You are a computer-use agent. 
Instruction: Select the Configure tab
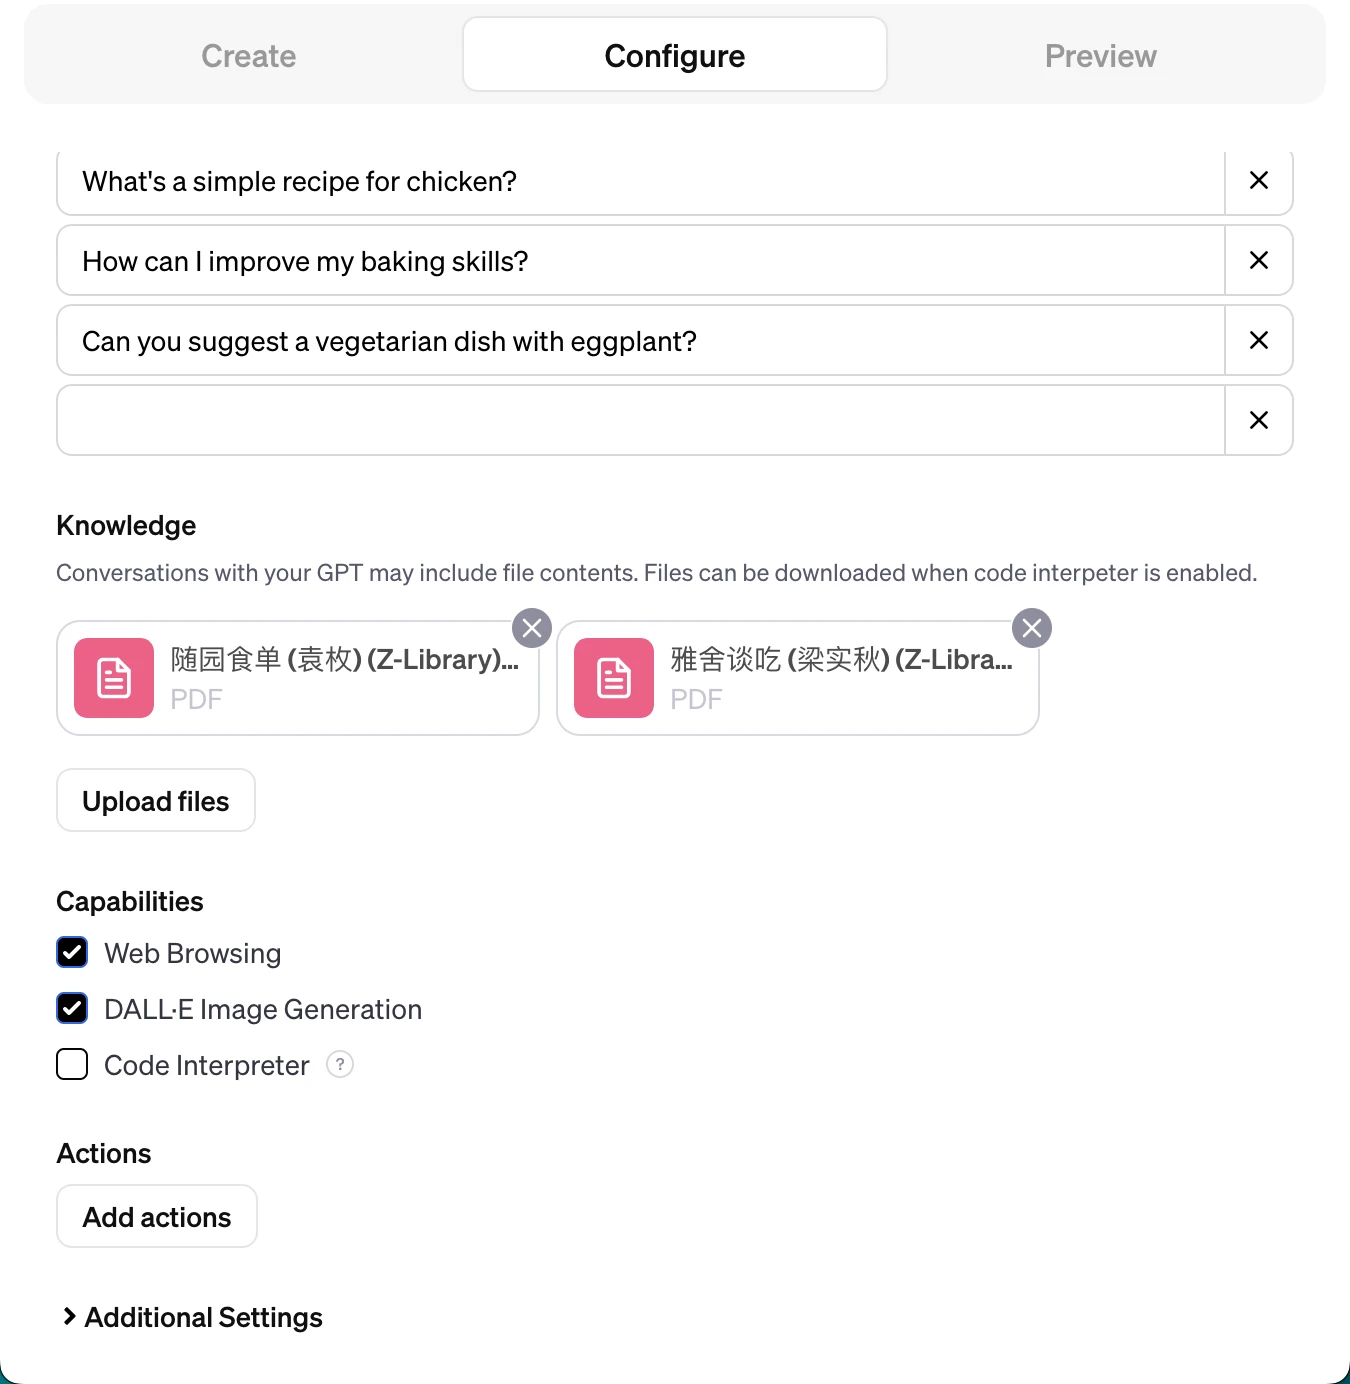tap(675, 55)
